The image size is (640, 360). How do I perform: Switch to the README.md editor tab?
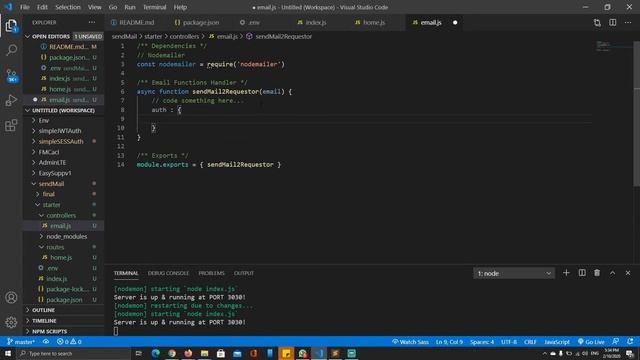[x=133, y=22]
